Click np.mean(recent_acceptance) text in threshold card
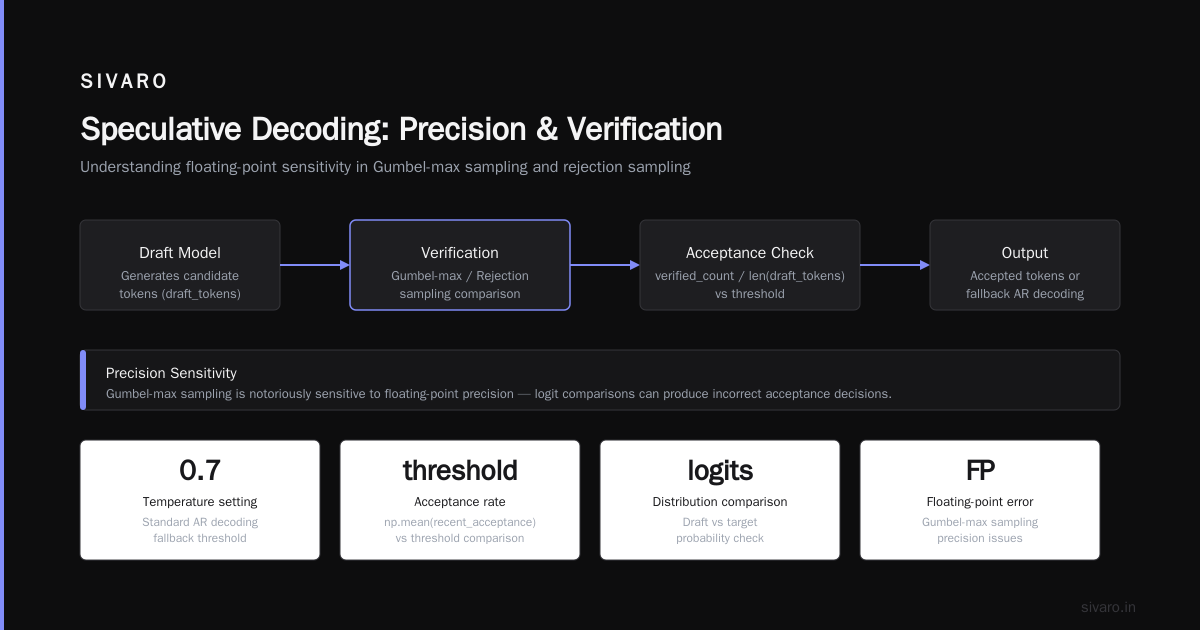1200x630 pixels. [x=460, y=522]
